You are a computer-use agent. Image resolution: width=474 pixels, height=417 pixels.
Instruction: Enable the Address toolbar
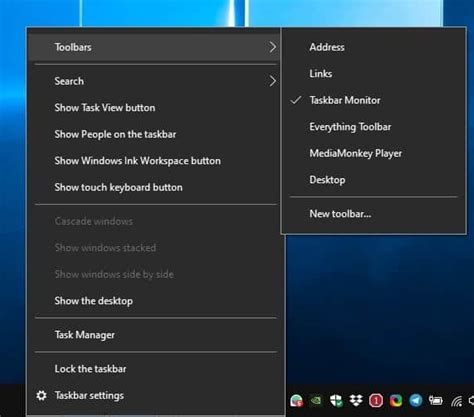pos(373,47)
